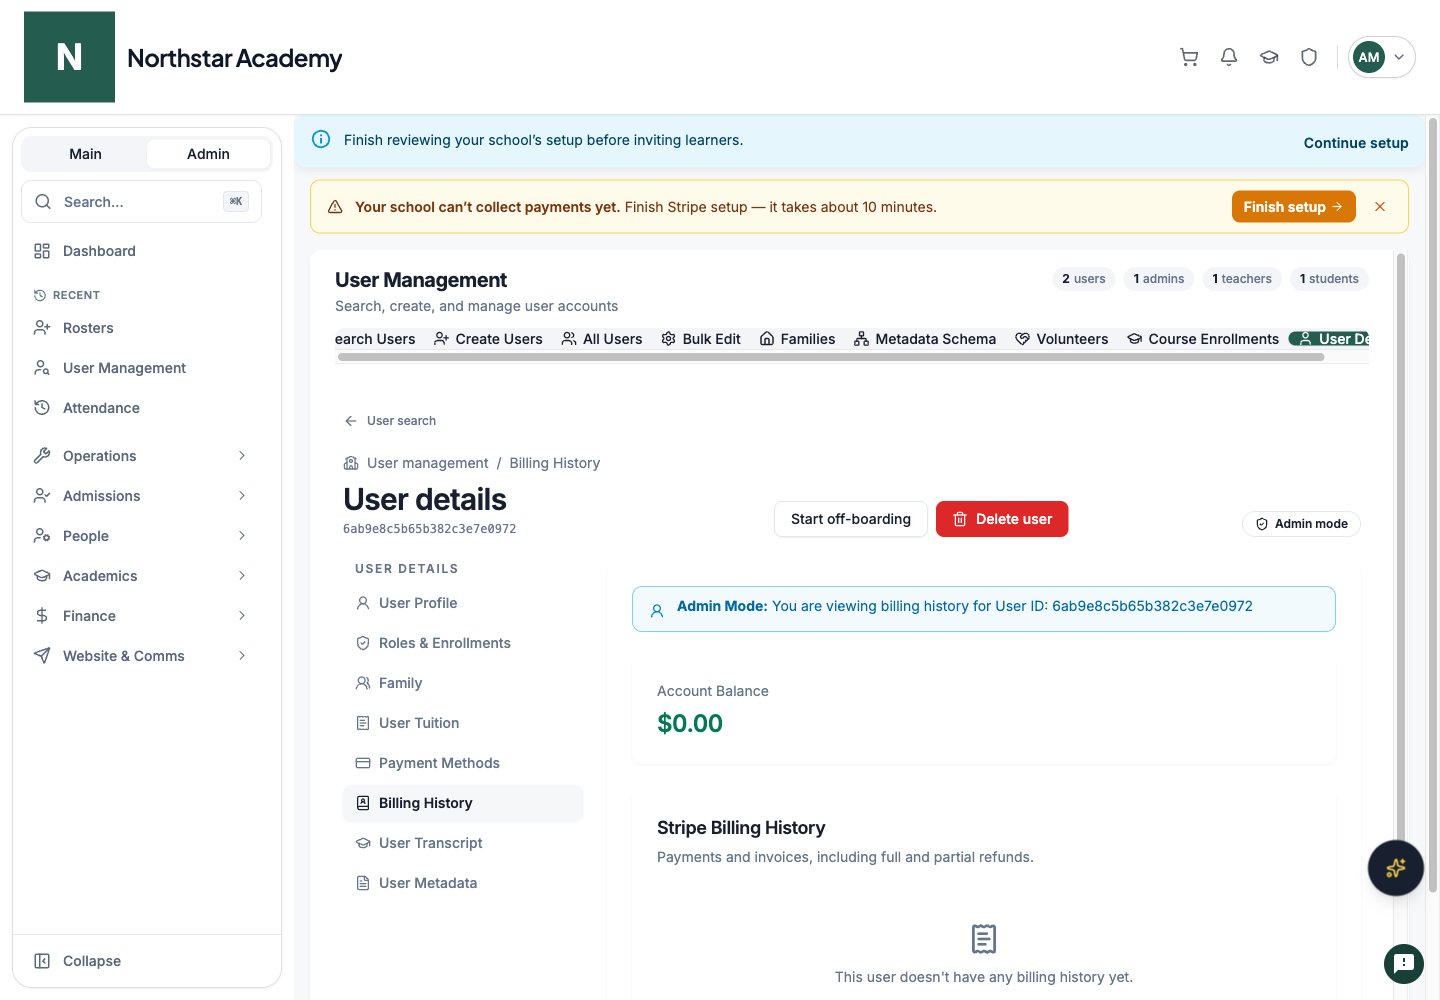
Task: Open the Create Users tab
Action: click(488, 339)
